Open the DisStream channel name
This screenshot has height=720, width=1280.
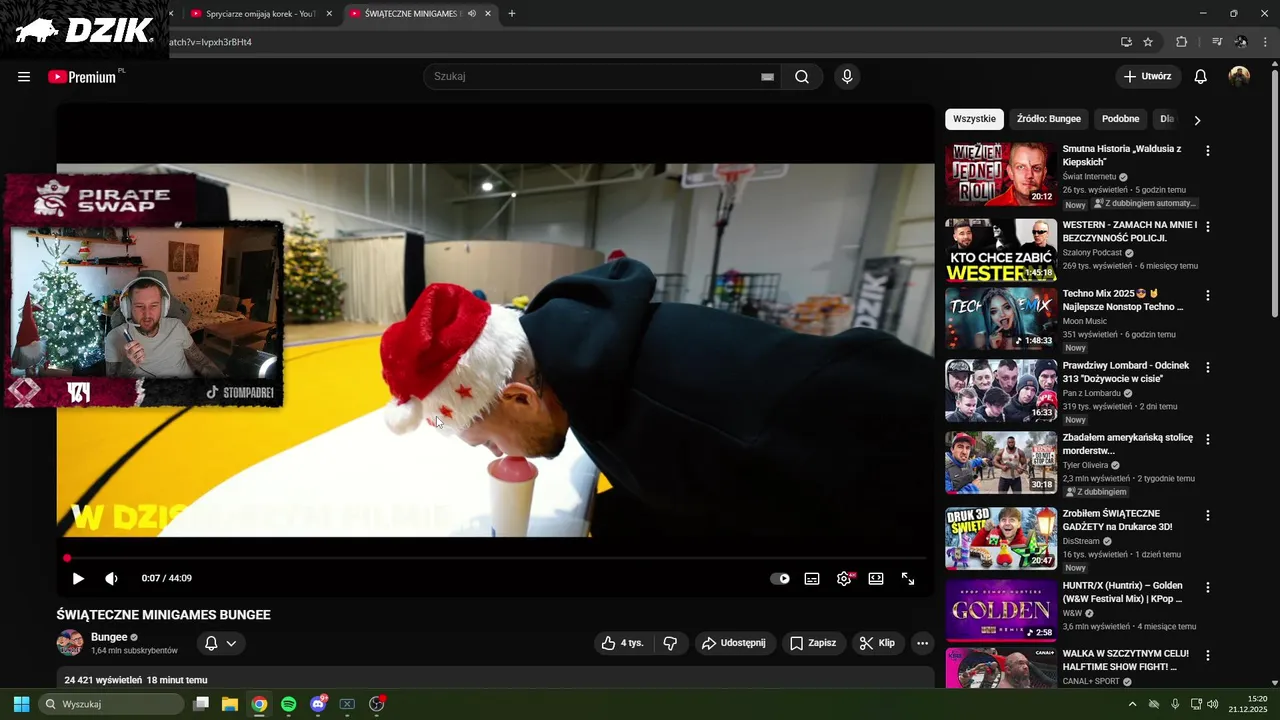(x=1081, y=541)
